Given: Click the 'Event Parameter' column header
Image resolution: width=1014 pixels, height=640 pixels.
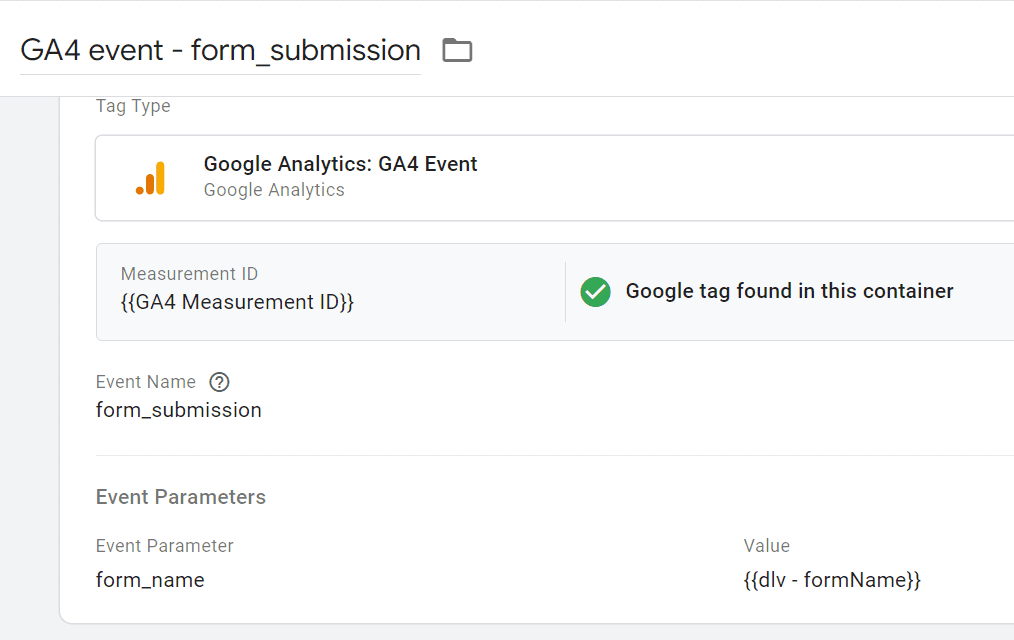Looking at the screenshot, I should click(165, 546).
